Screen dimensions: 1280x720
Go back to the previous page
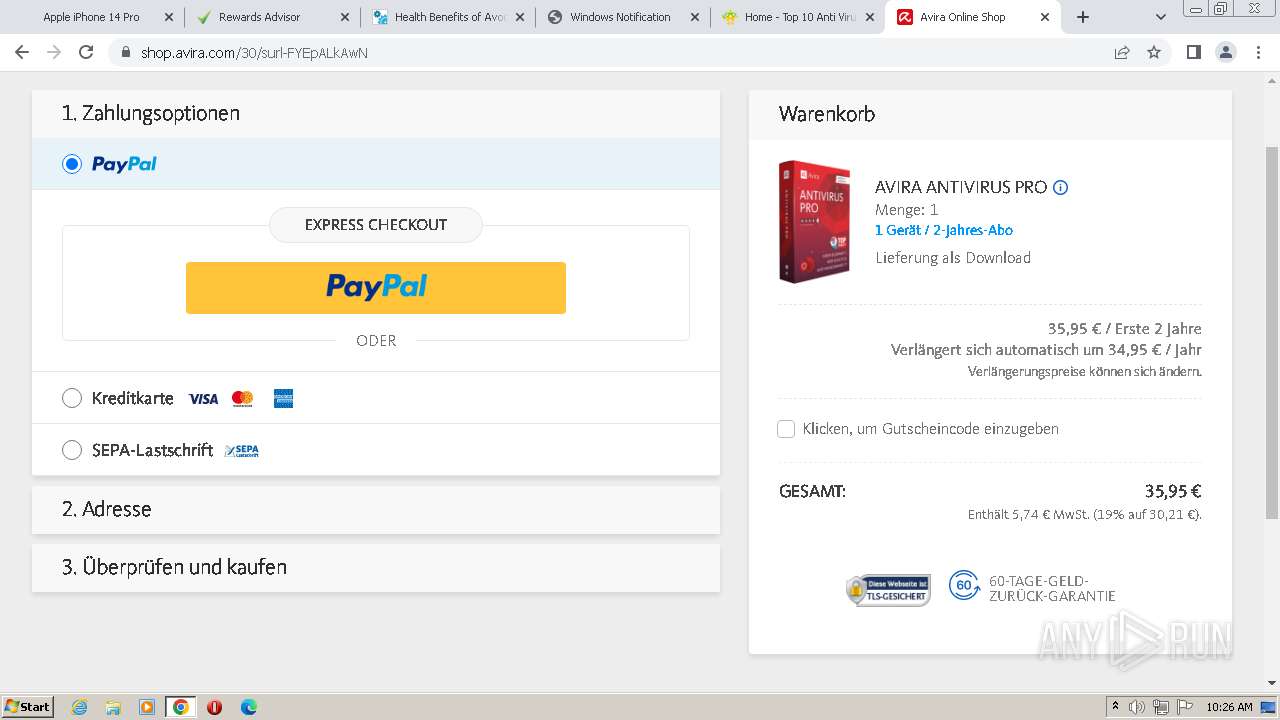22,52
